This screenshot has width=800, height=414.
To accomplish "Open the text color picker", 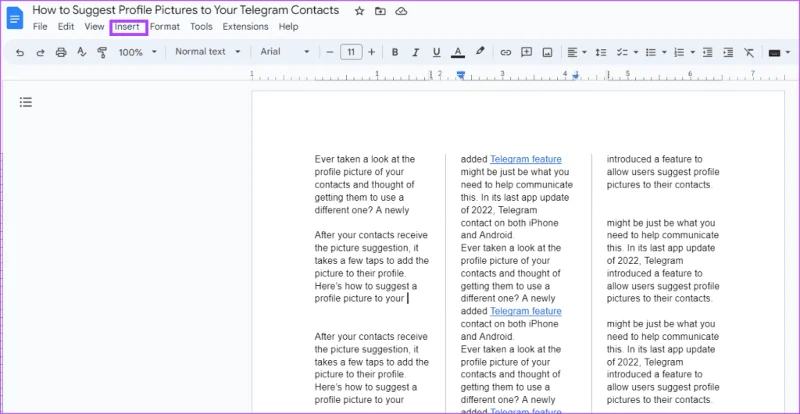I will 458,52.
